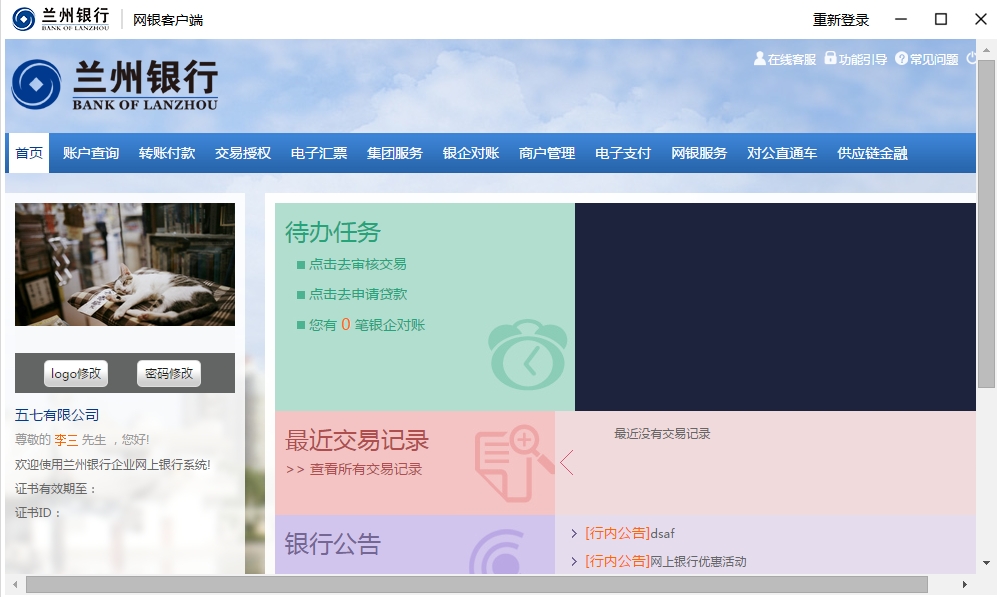This screenshot has width=998, height=597.
Task: Click the horizontal scrollbar right arrow
Action: [965, 584]
